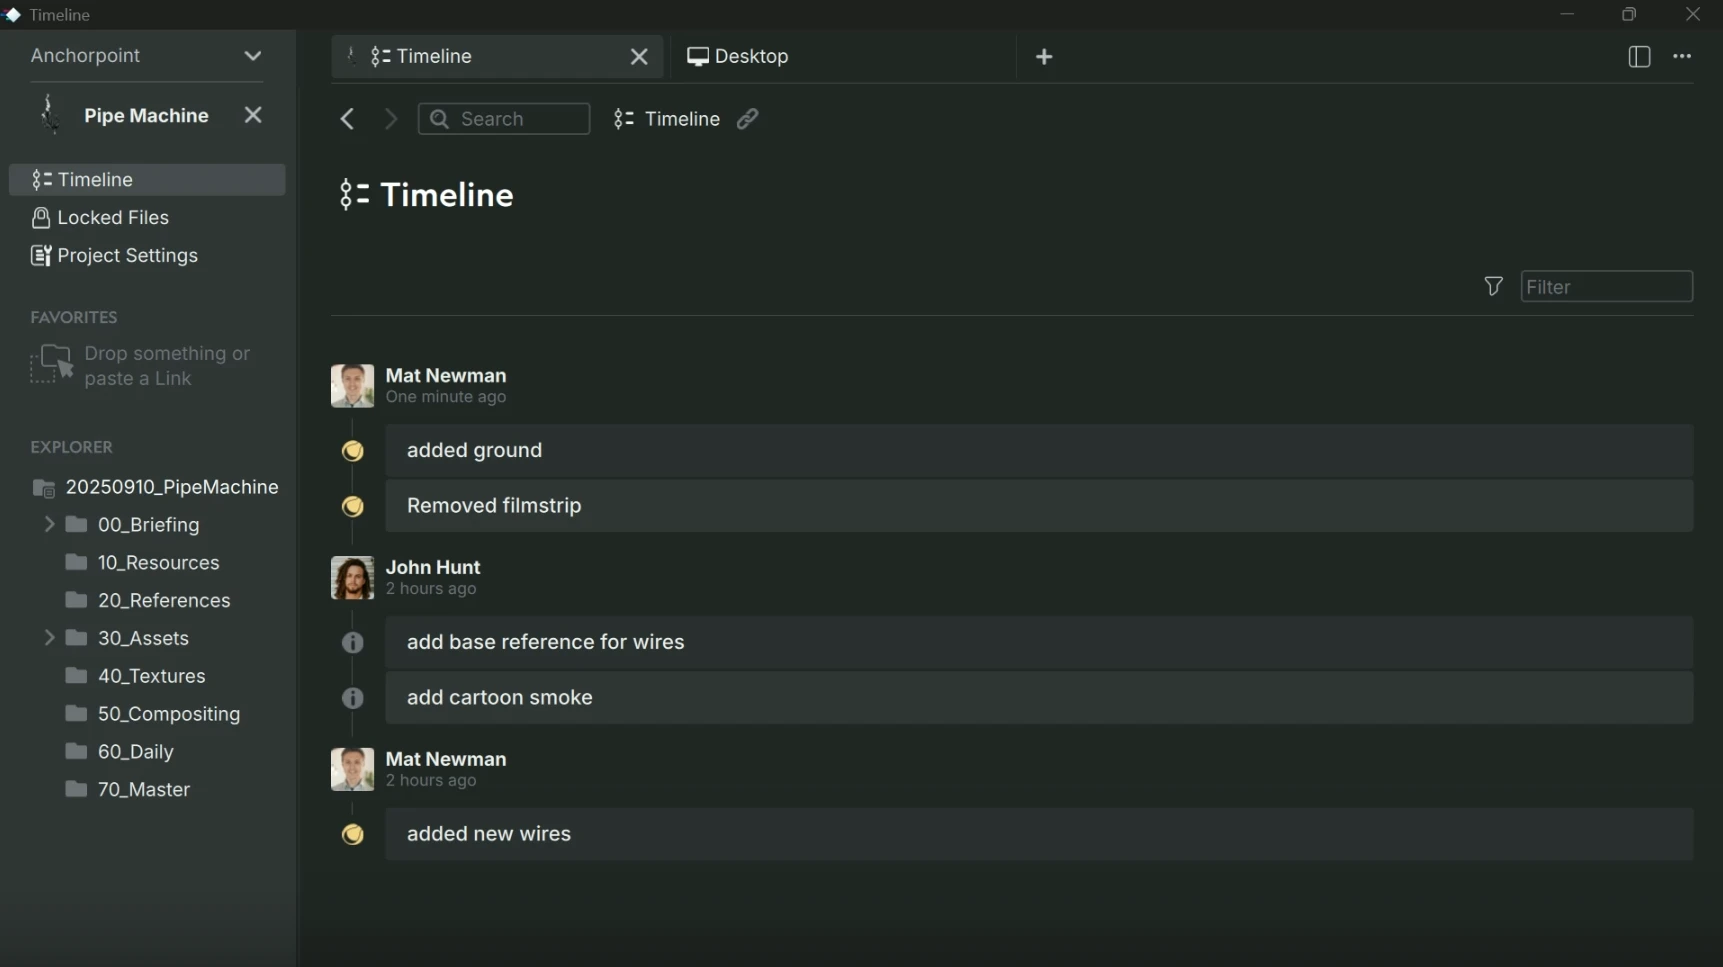Open the 'added ground' commit entry
The image size is (1723, 967).
1039,451
